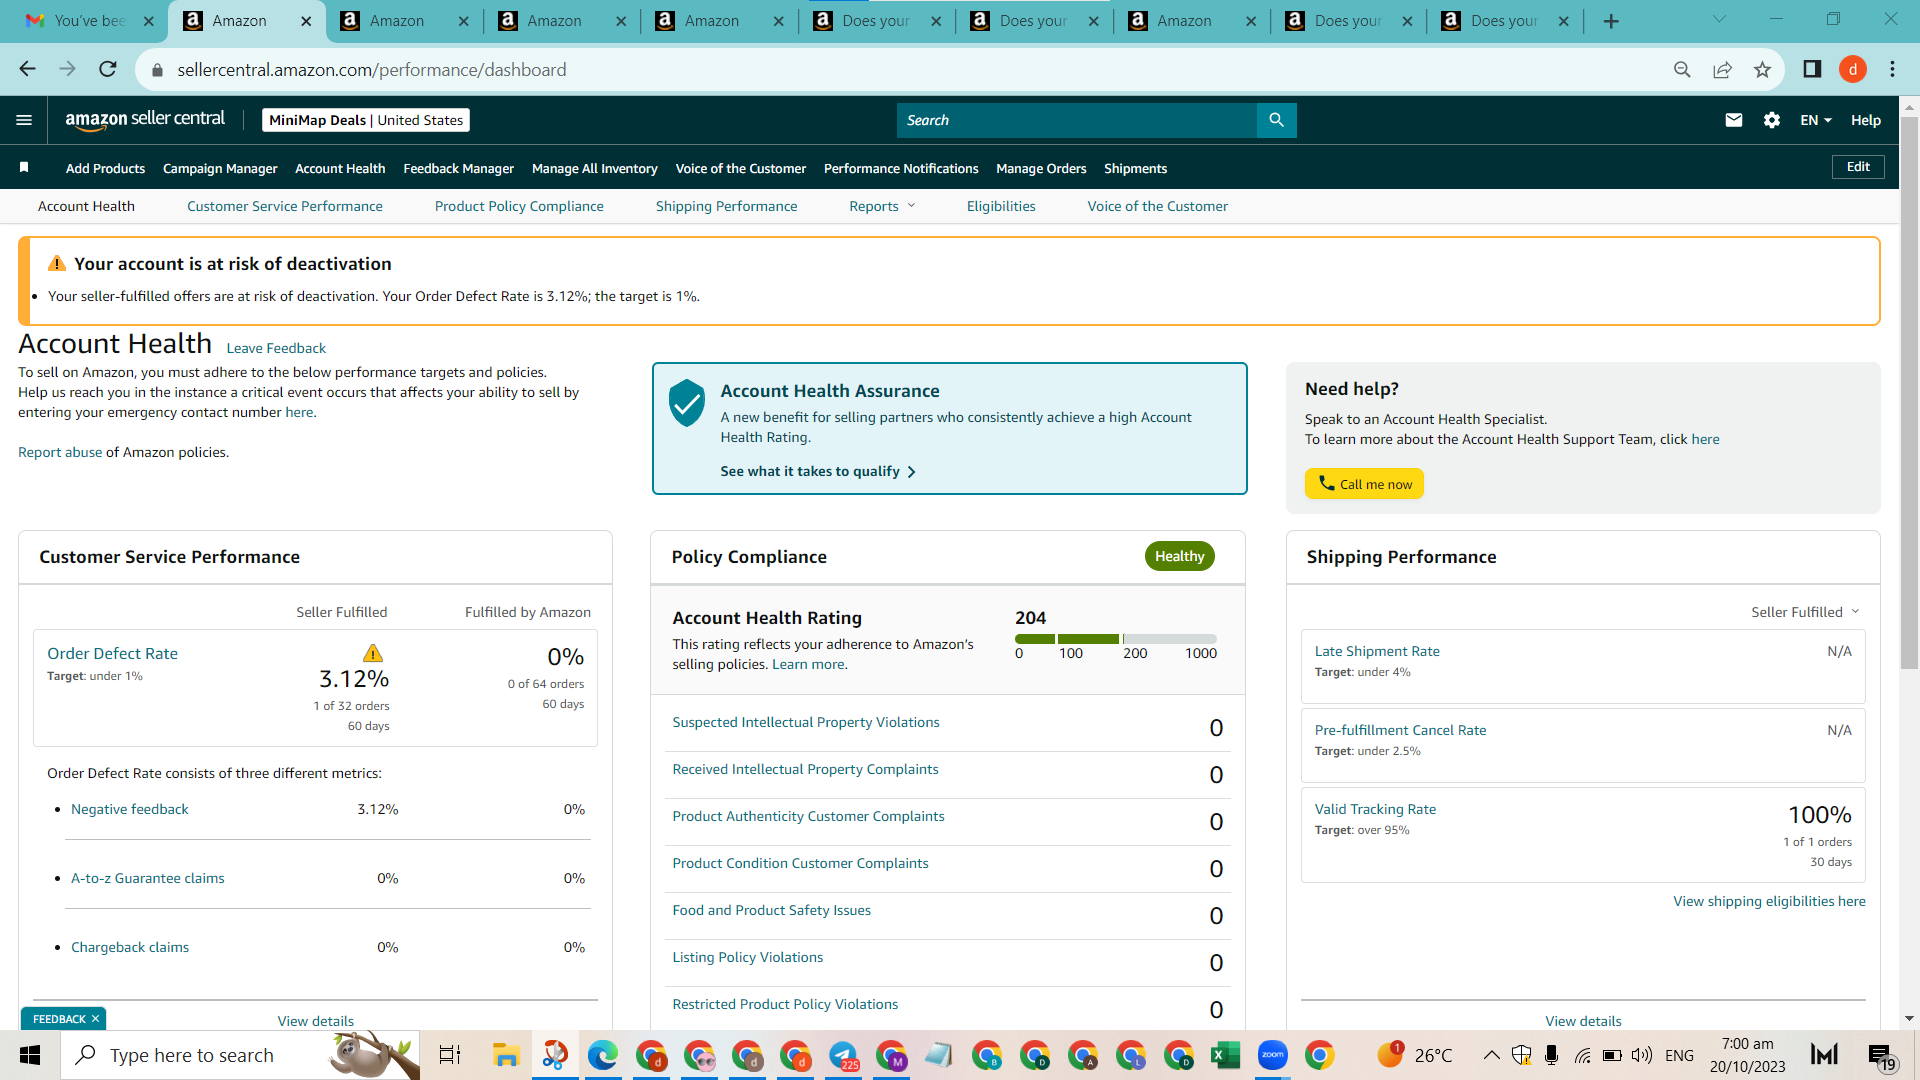Open the hamburger navigation menu
Image resolution: width=1920 pixels, height=1080 pixels.
click(24, 120)
